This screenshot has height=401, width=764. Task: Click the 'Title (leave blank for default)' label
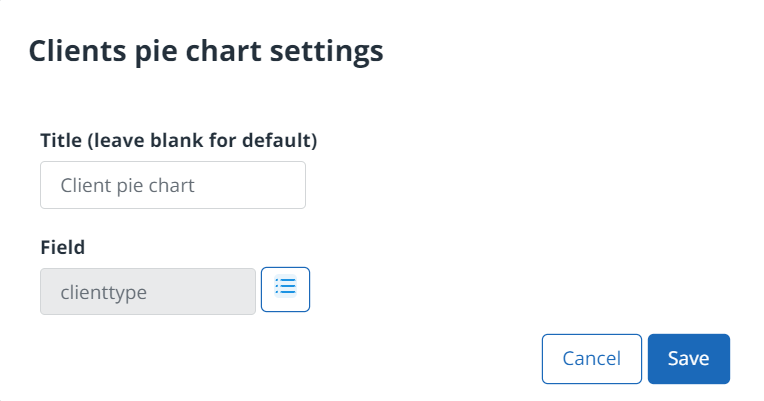[178, 141]
